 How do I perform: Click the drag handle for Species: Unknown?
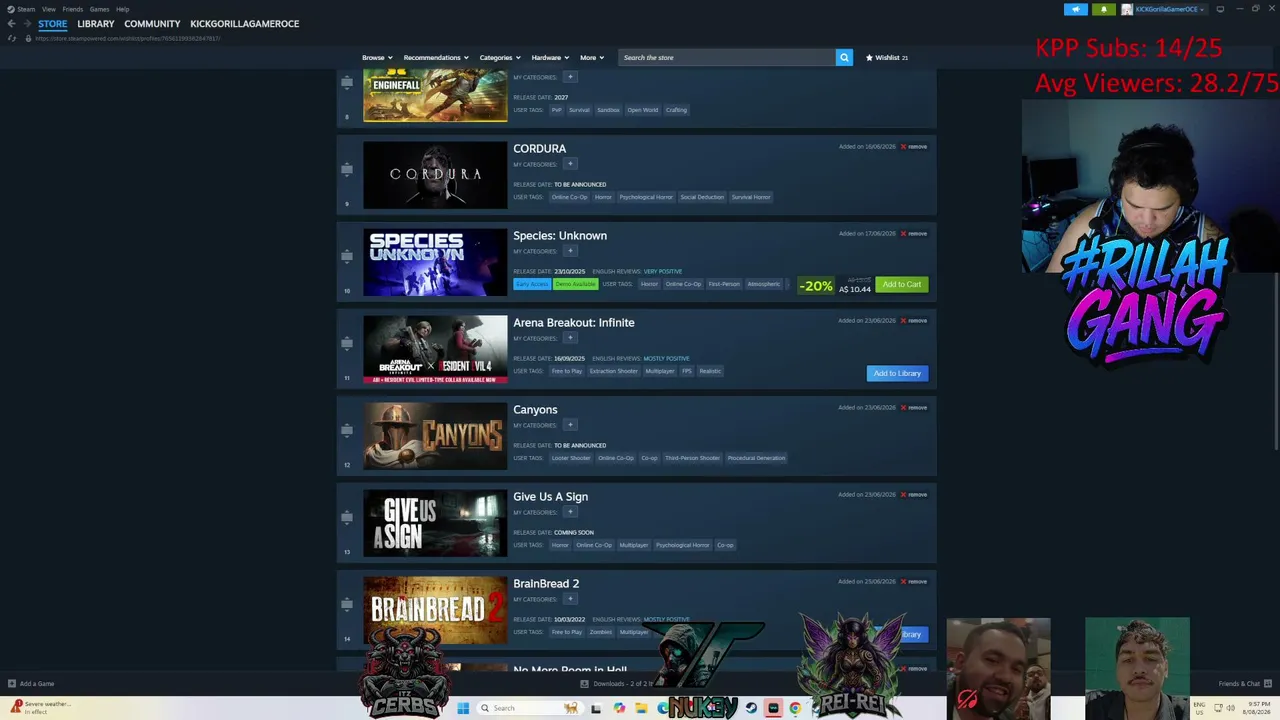tap(347, 256)
